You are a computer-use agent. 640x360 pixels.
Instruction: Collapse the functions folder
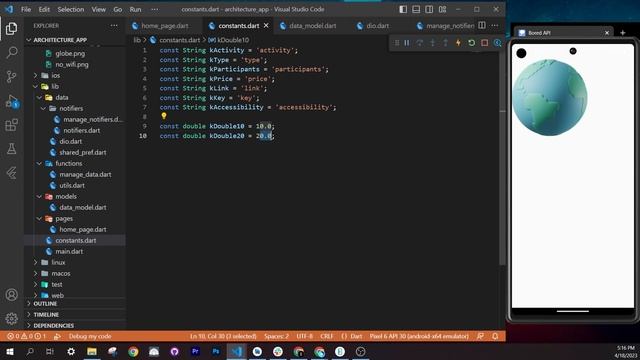pyautogui.click(x=69, y=163)
